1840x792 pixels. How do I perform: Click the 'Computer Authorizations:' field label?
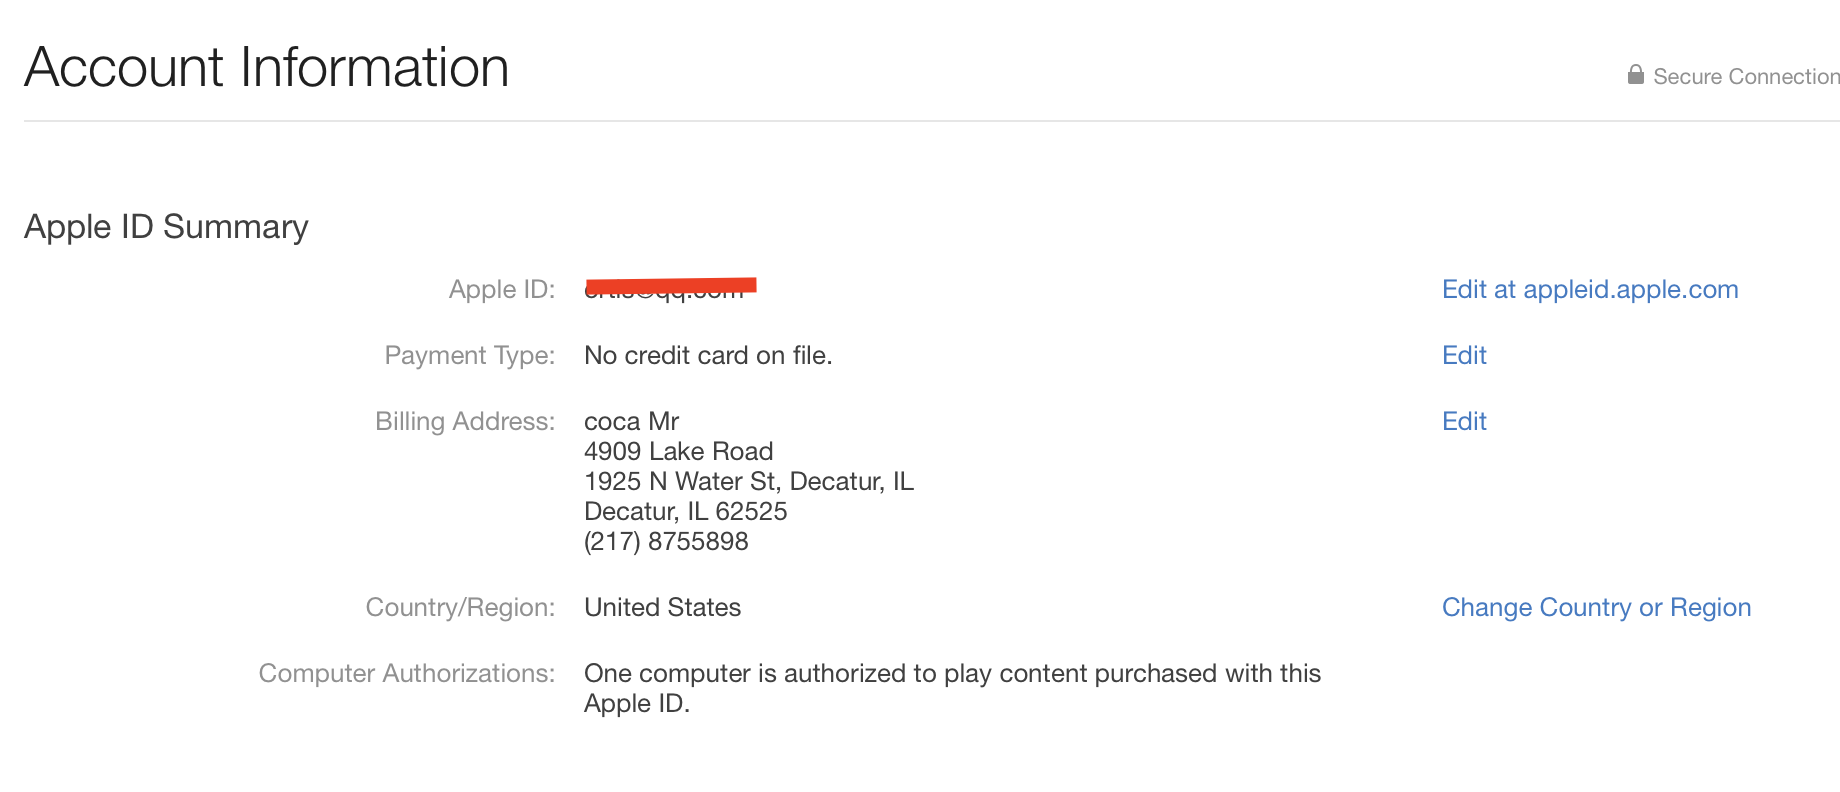(x=407, y=673)
